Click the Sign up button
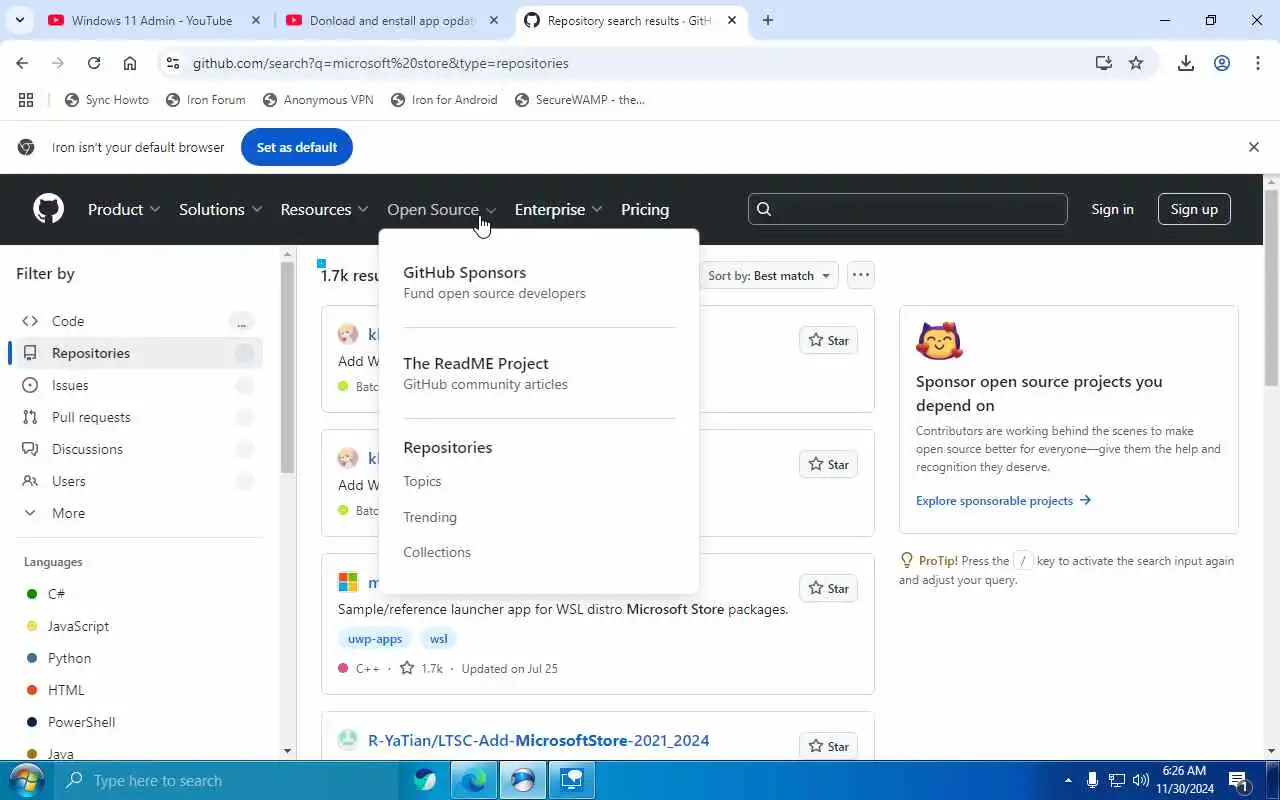This screenshot has width=1280, height=800. pos(1194,209)
